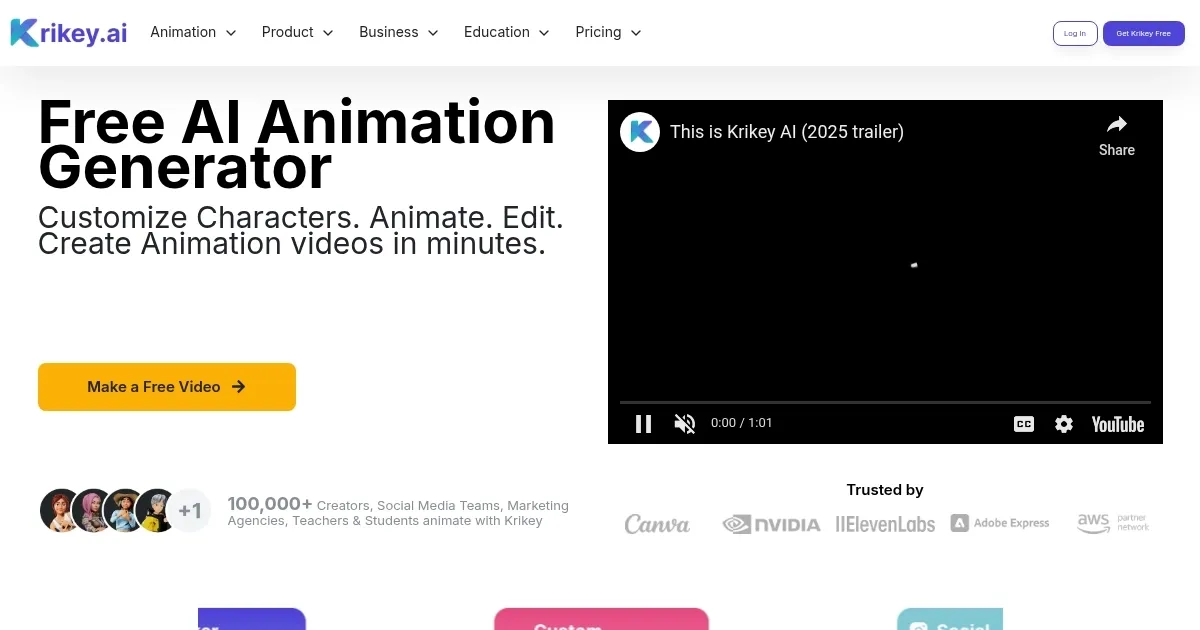The height and width of the screenshot is (630, 1200).
Task: Open the Education menu
Action: [506, 32]
